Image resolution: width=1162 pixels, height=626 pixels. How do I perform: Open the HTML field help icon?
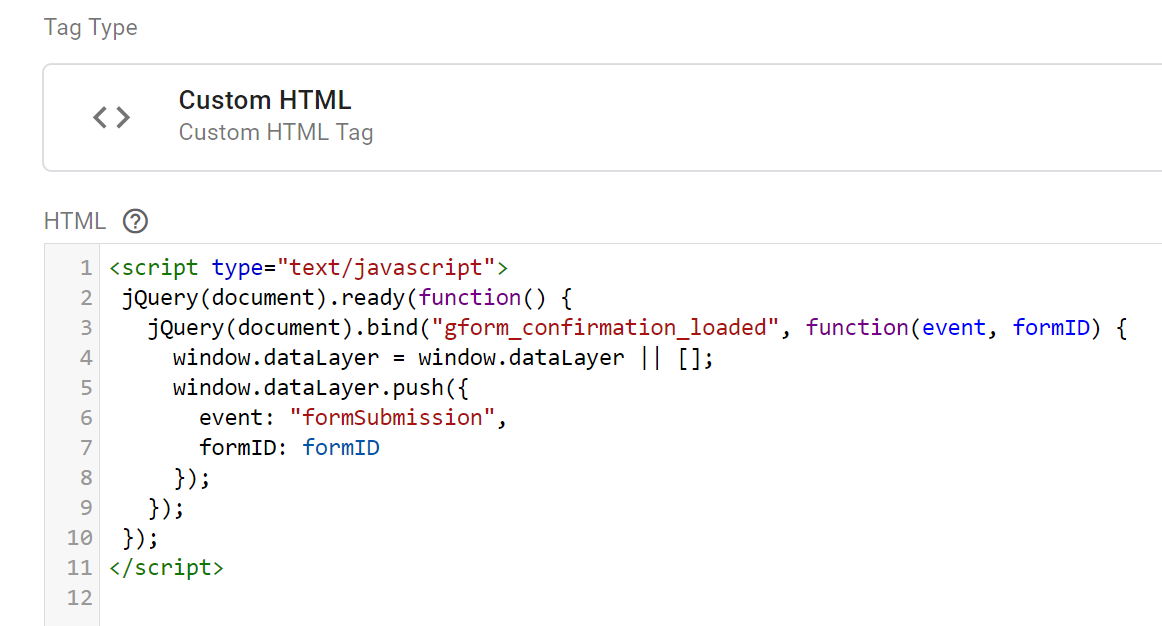click(x=135, y=221)
